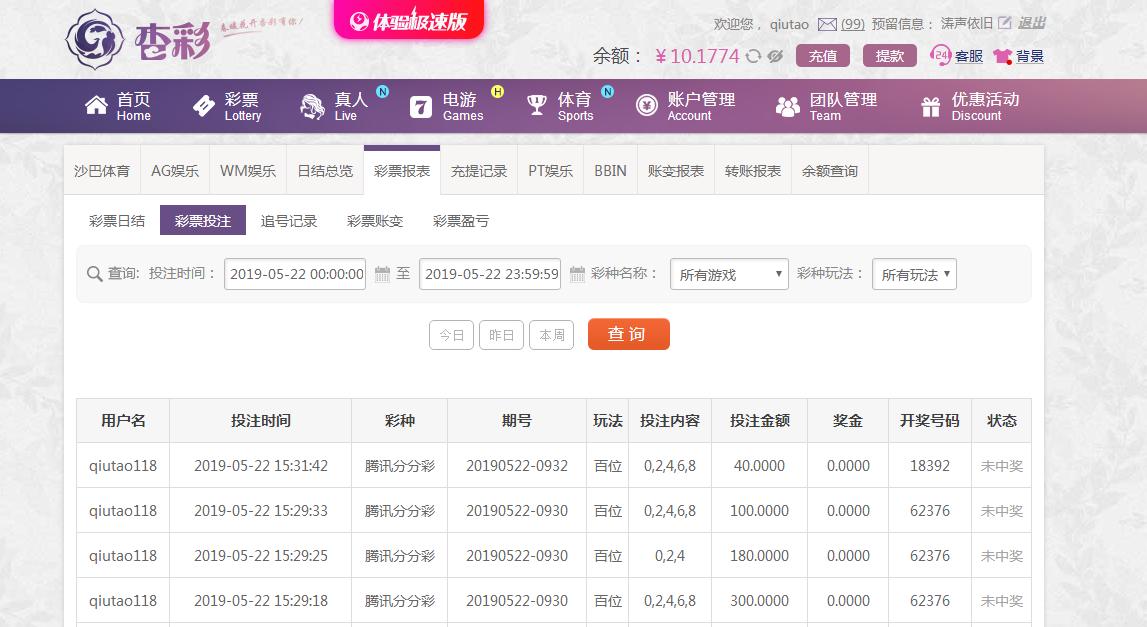Toggle balance visibility eye icon
The width and height of the screenshot is (1147, 627).
[x=775, y=56]
